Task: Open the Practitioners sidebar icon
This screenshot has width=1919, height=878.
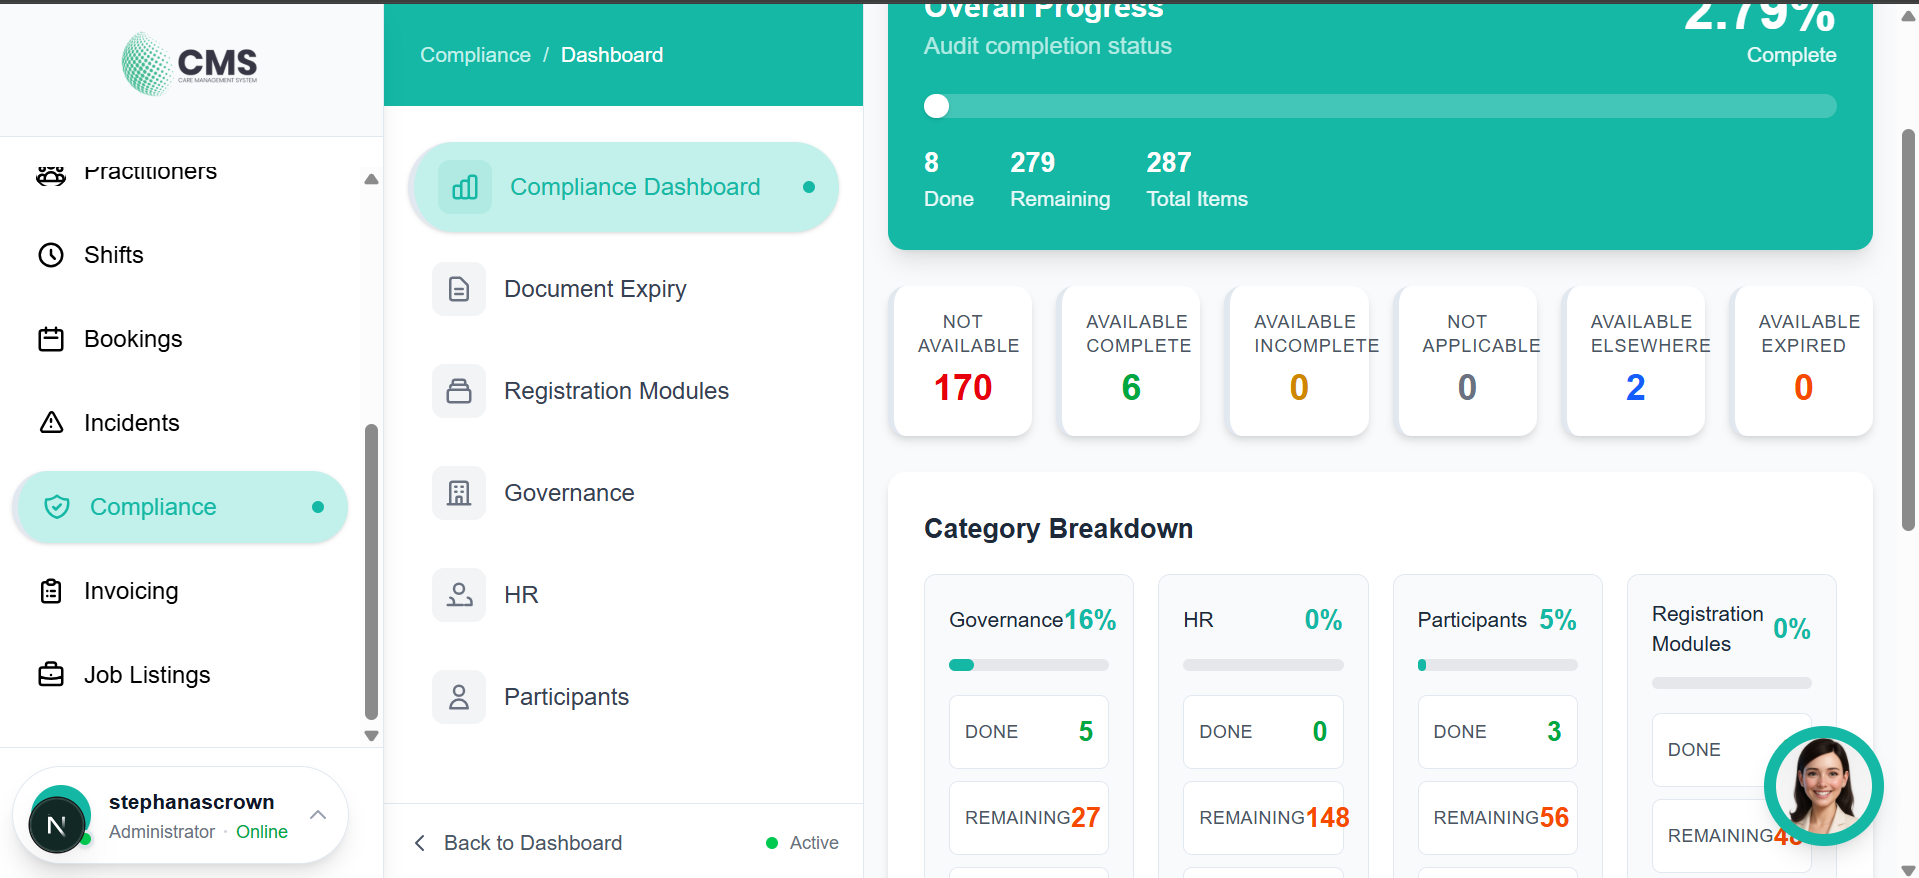Action: point(51,174)
